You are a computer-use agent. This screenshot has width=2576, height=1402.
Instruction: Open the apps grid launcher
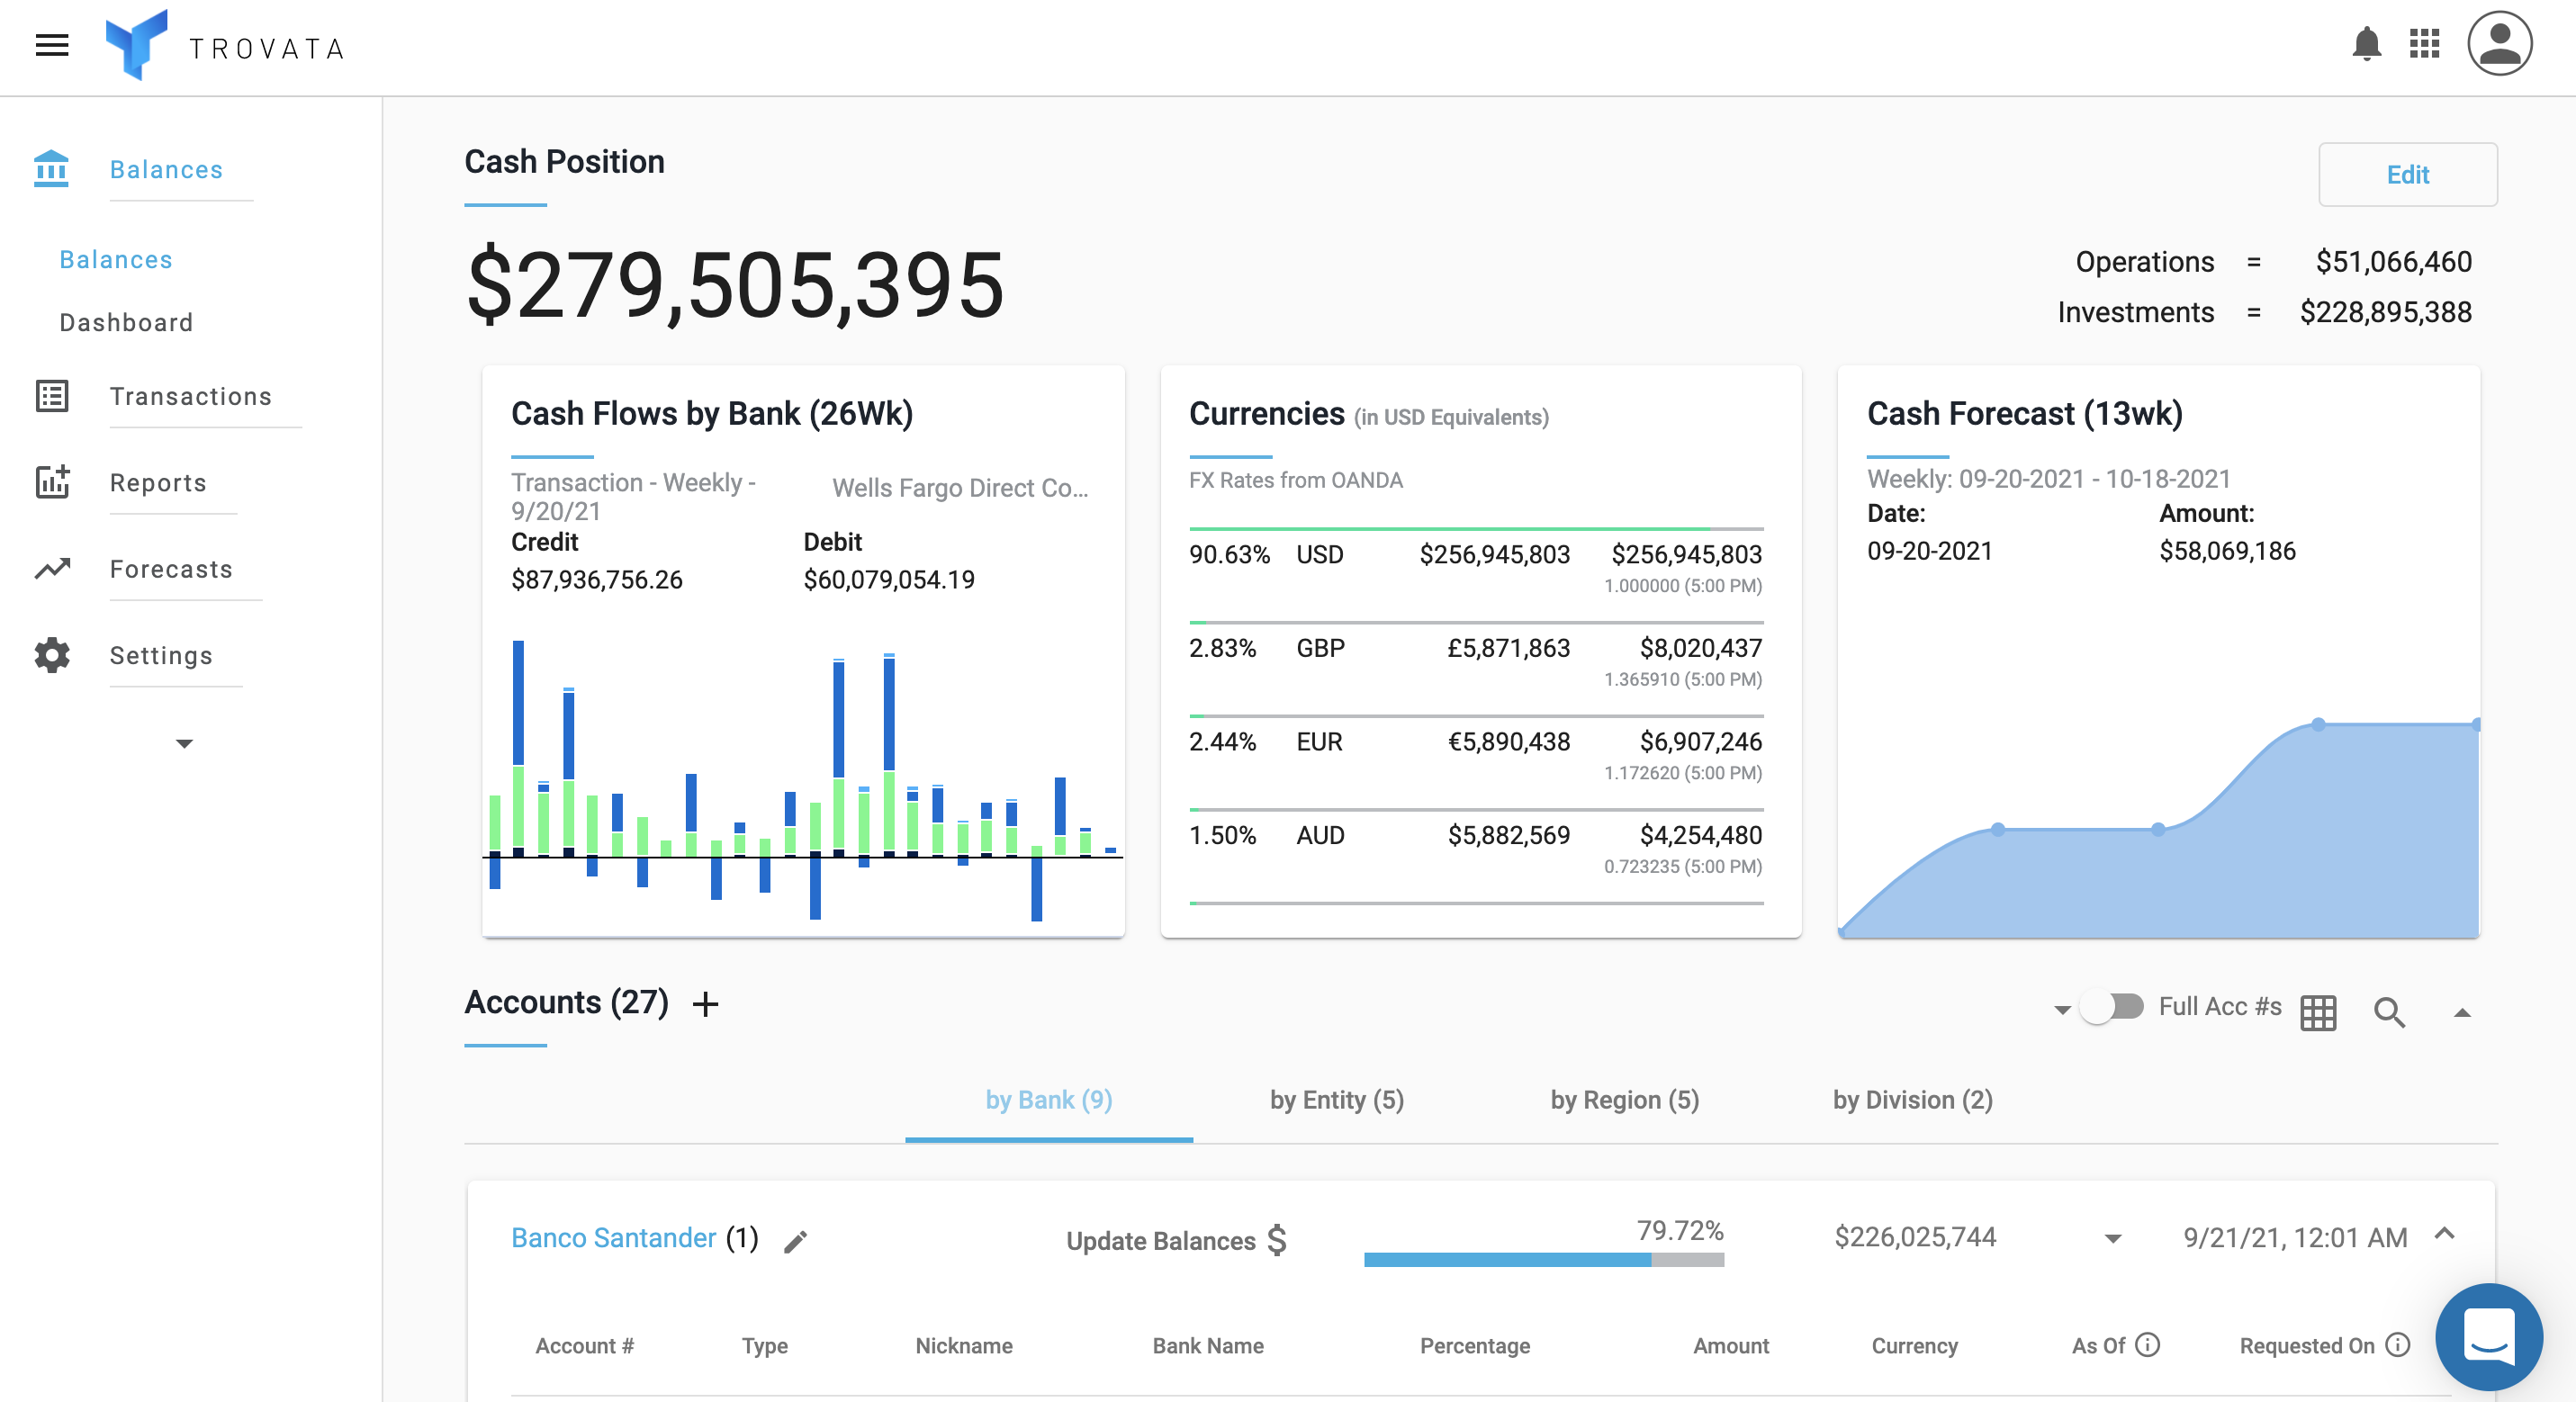2425,44
